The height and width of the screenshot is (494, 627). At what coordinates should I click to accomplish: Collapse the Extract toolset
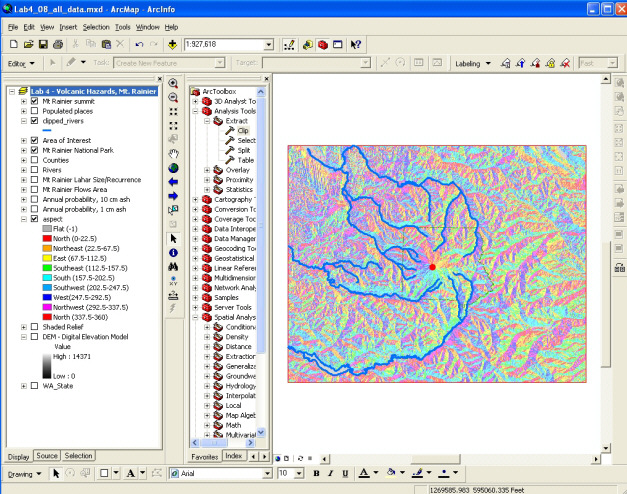point(207,121)
